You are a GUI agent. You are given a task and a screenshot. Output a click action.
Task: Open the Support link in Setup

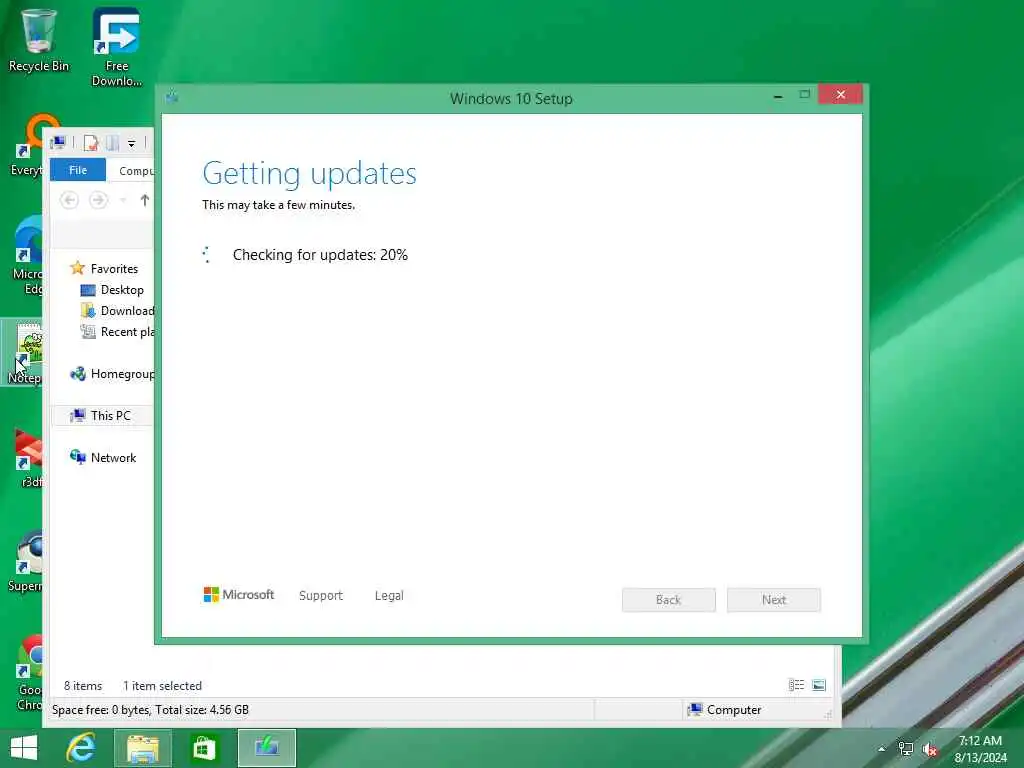click(x=321, y=596)
